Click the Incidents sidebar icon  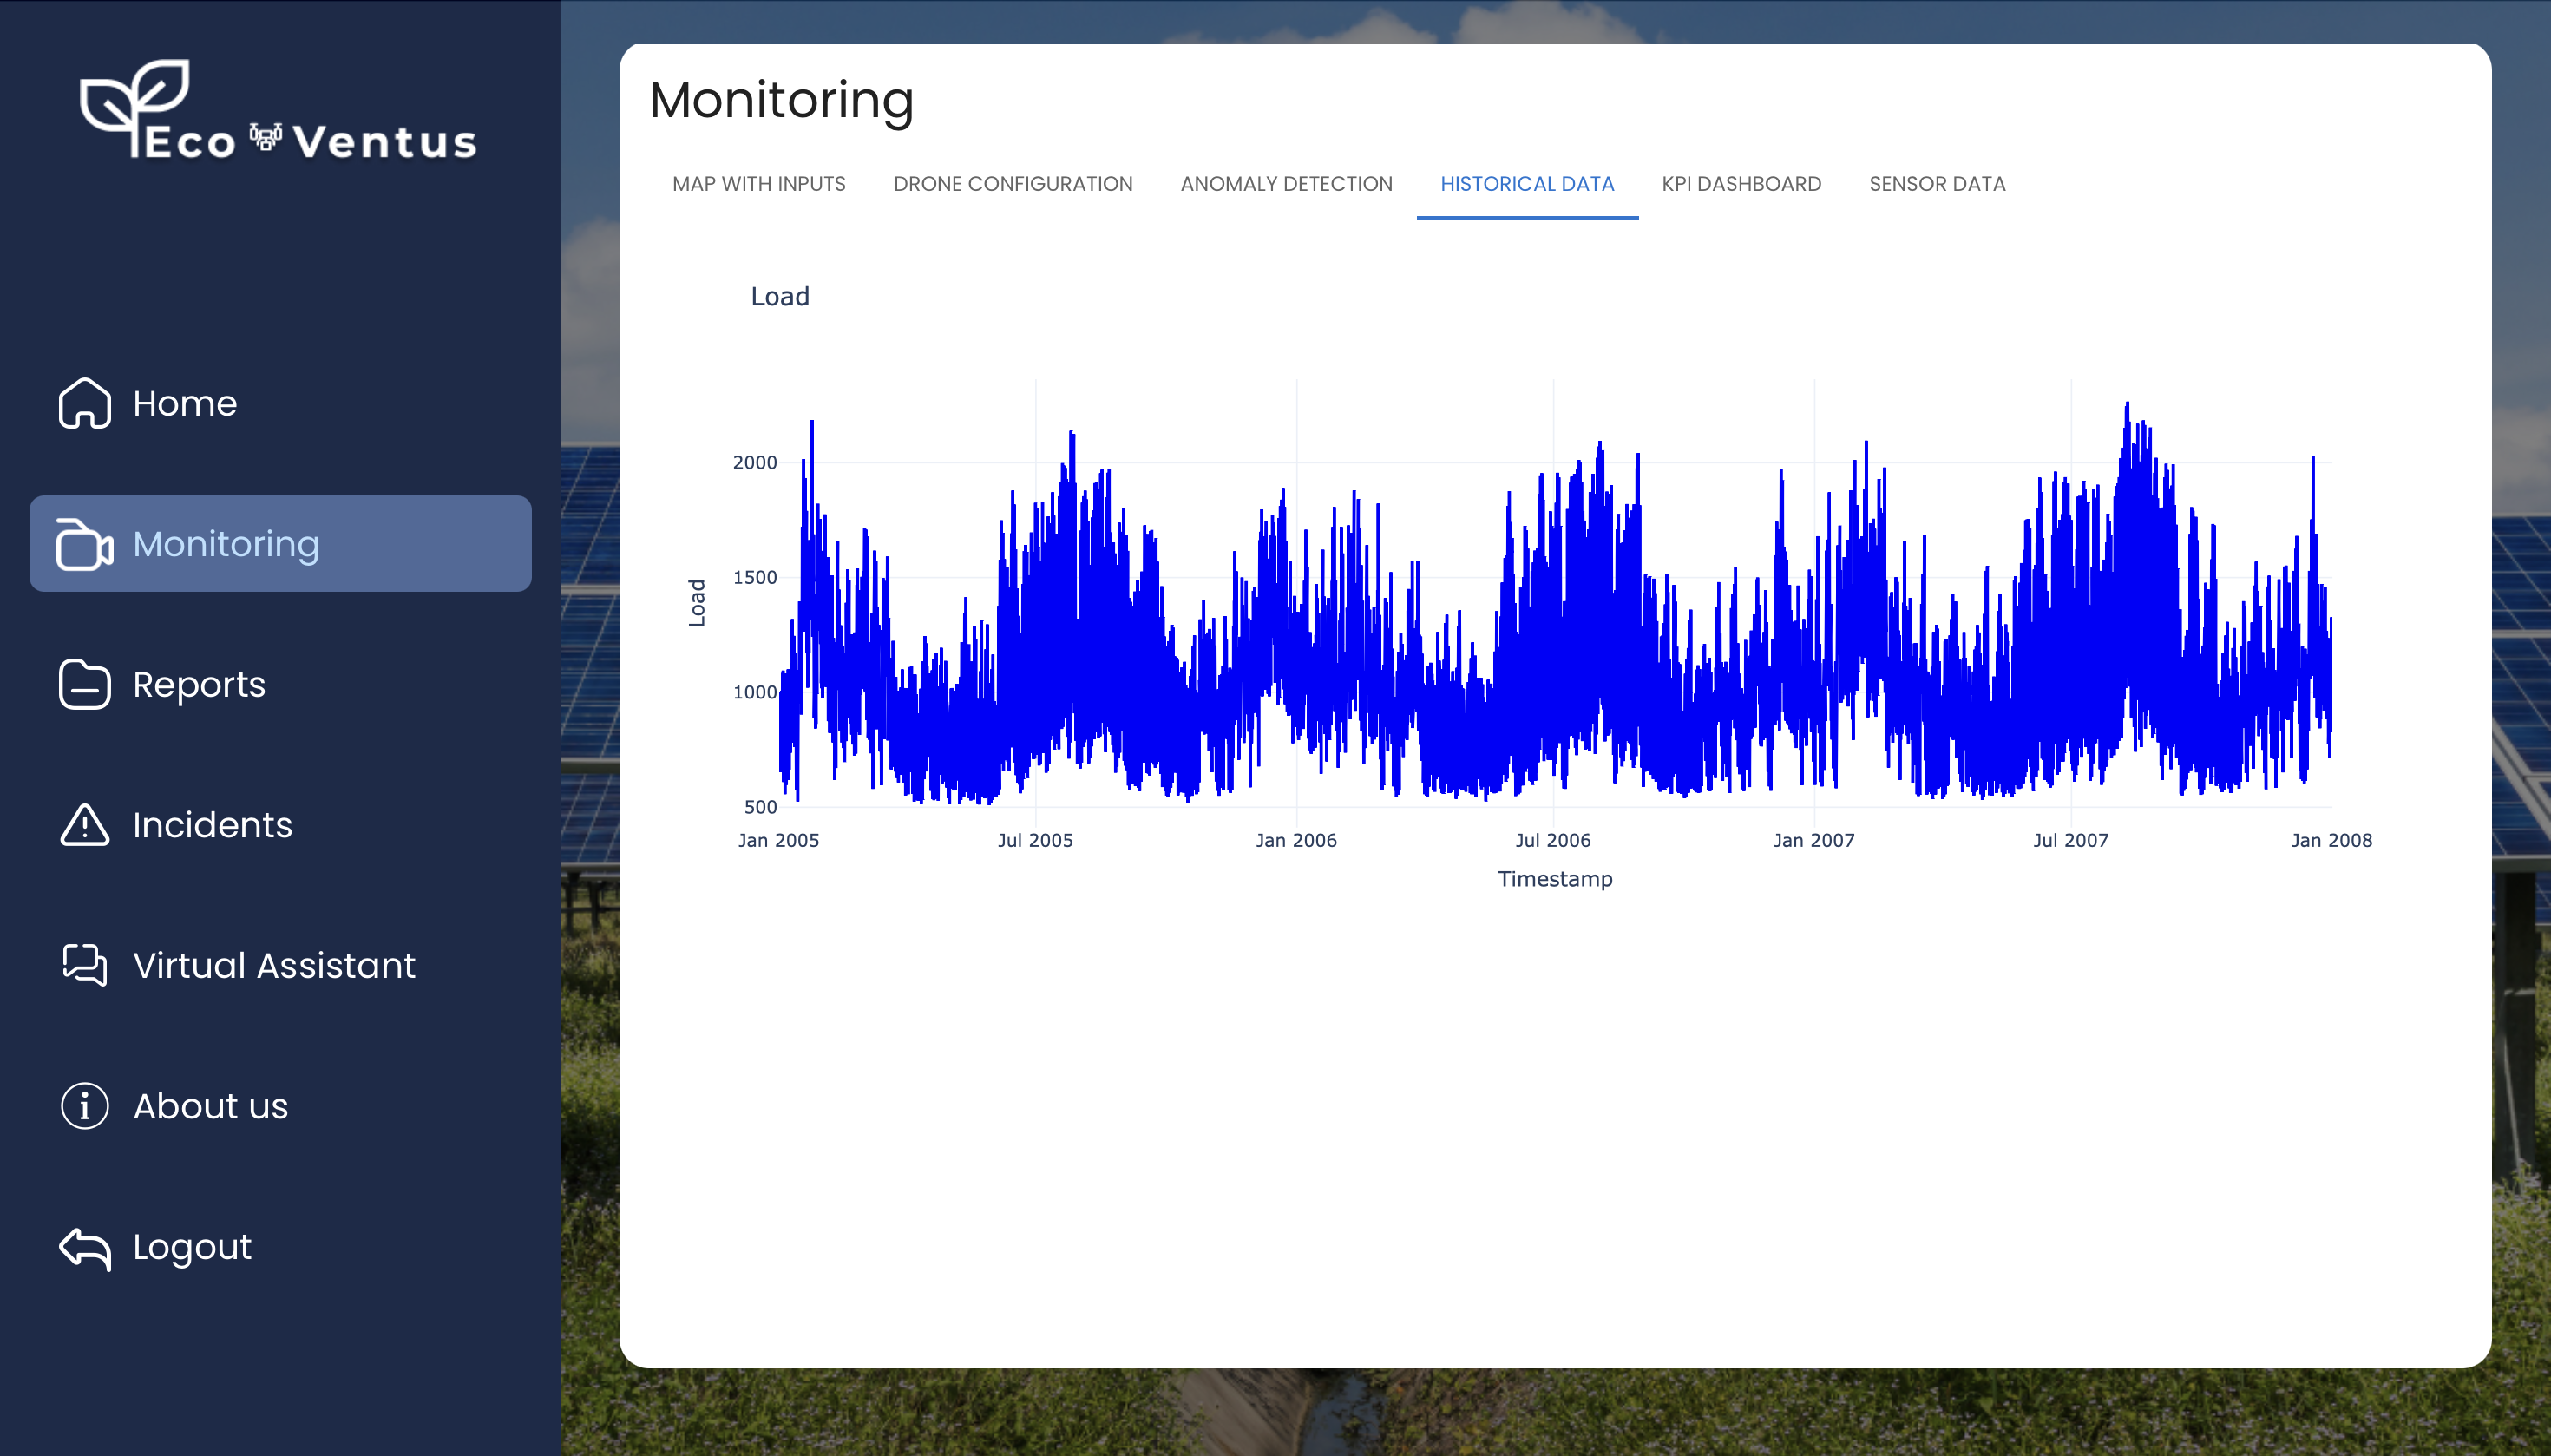pyautogui.click(x=84, y=823)
